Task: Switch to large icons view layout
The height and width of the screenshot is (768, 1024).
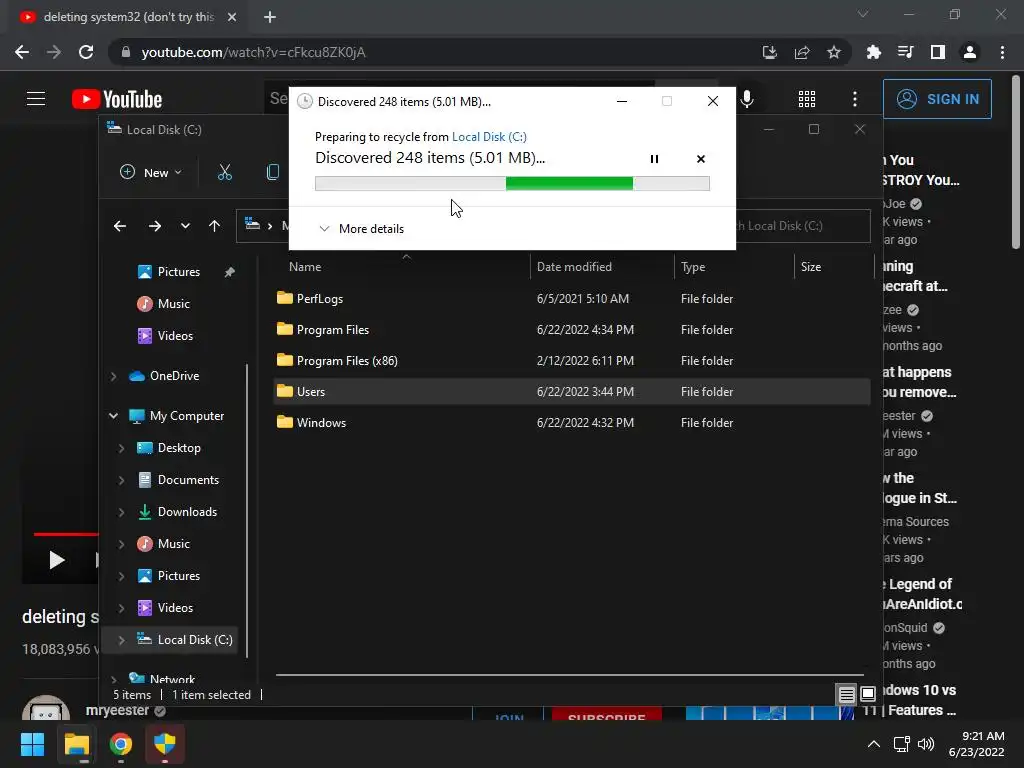Action: tap(868, 694)
